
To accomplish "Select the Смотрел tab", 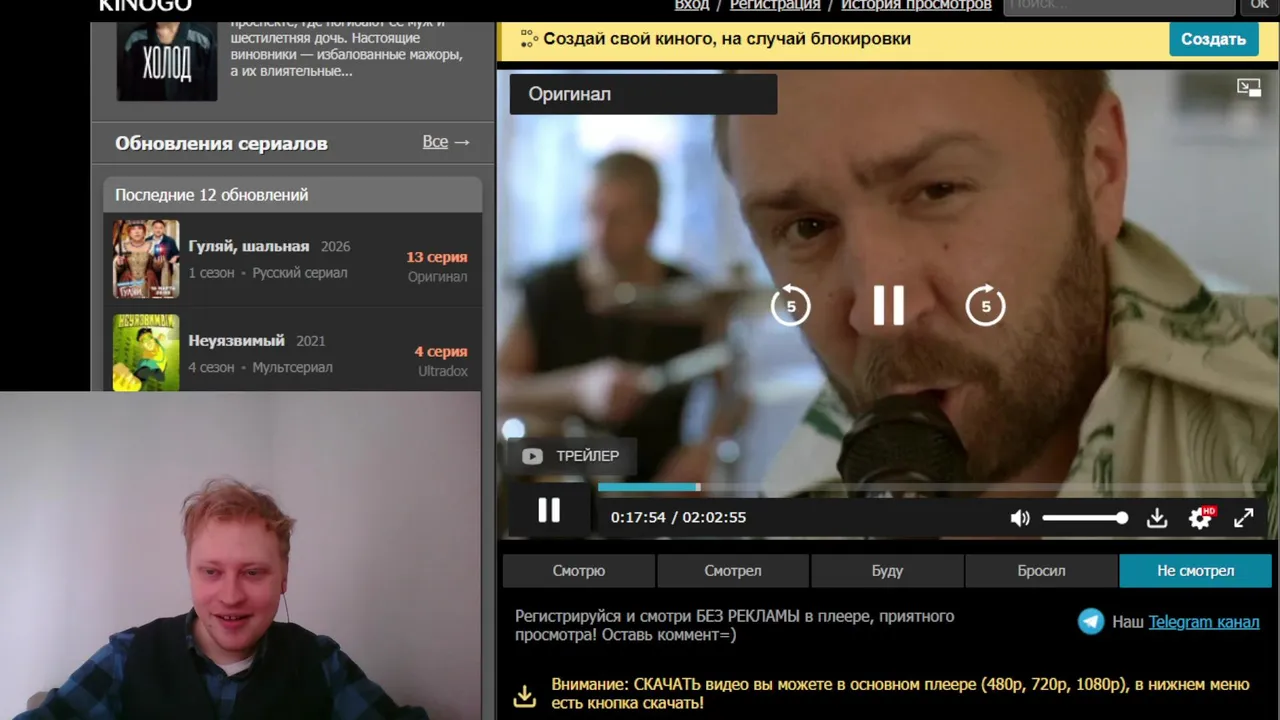I will click(733, 571).
